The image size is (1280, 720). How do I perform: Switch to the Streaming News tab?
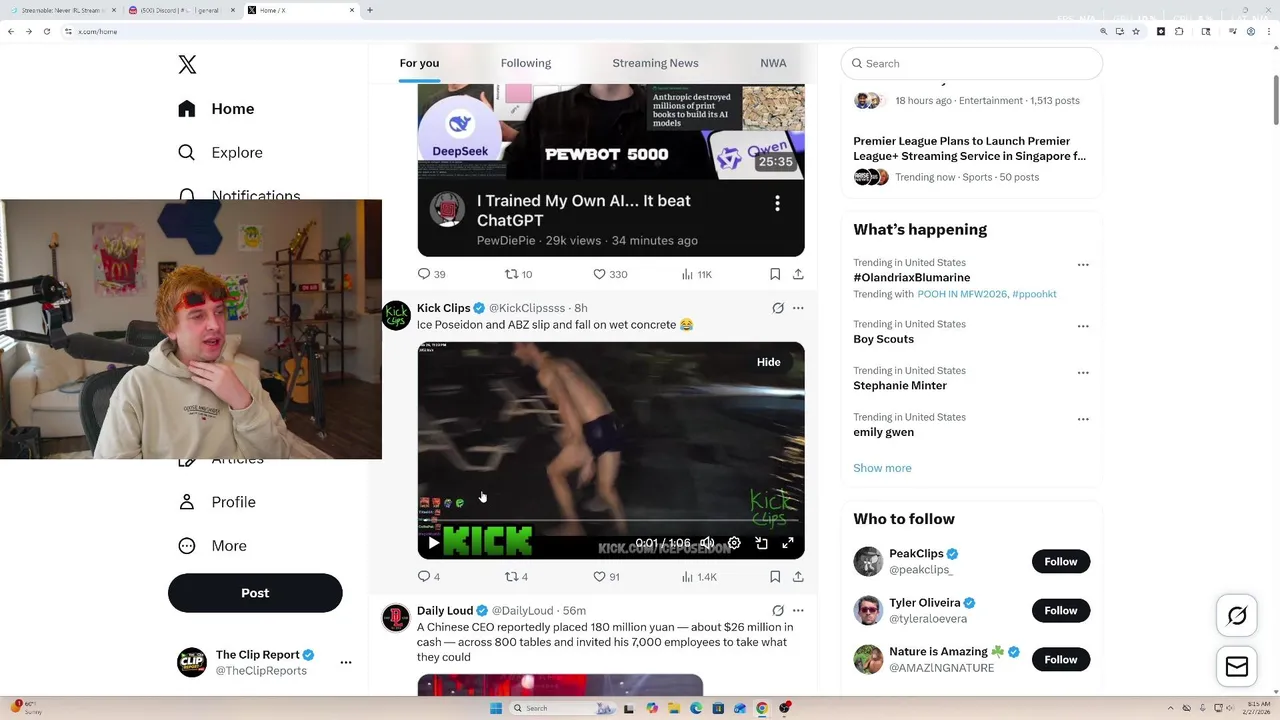pyautogui.click(x=655, y=63)
